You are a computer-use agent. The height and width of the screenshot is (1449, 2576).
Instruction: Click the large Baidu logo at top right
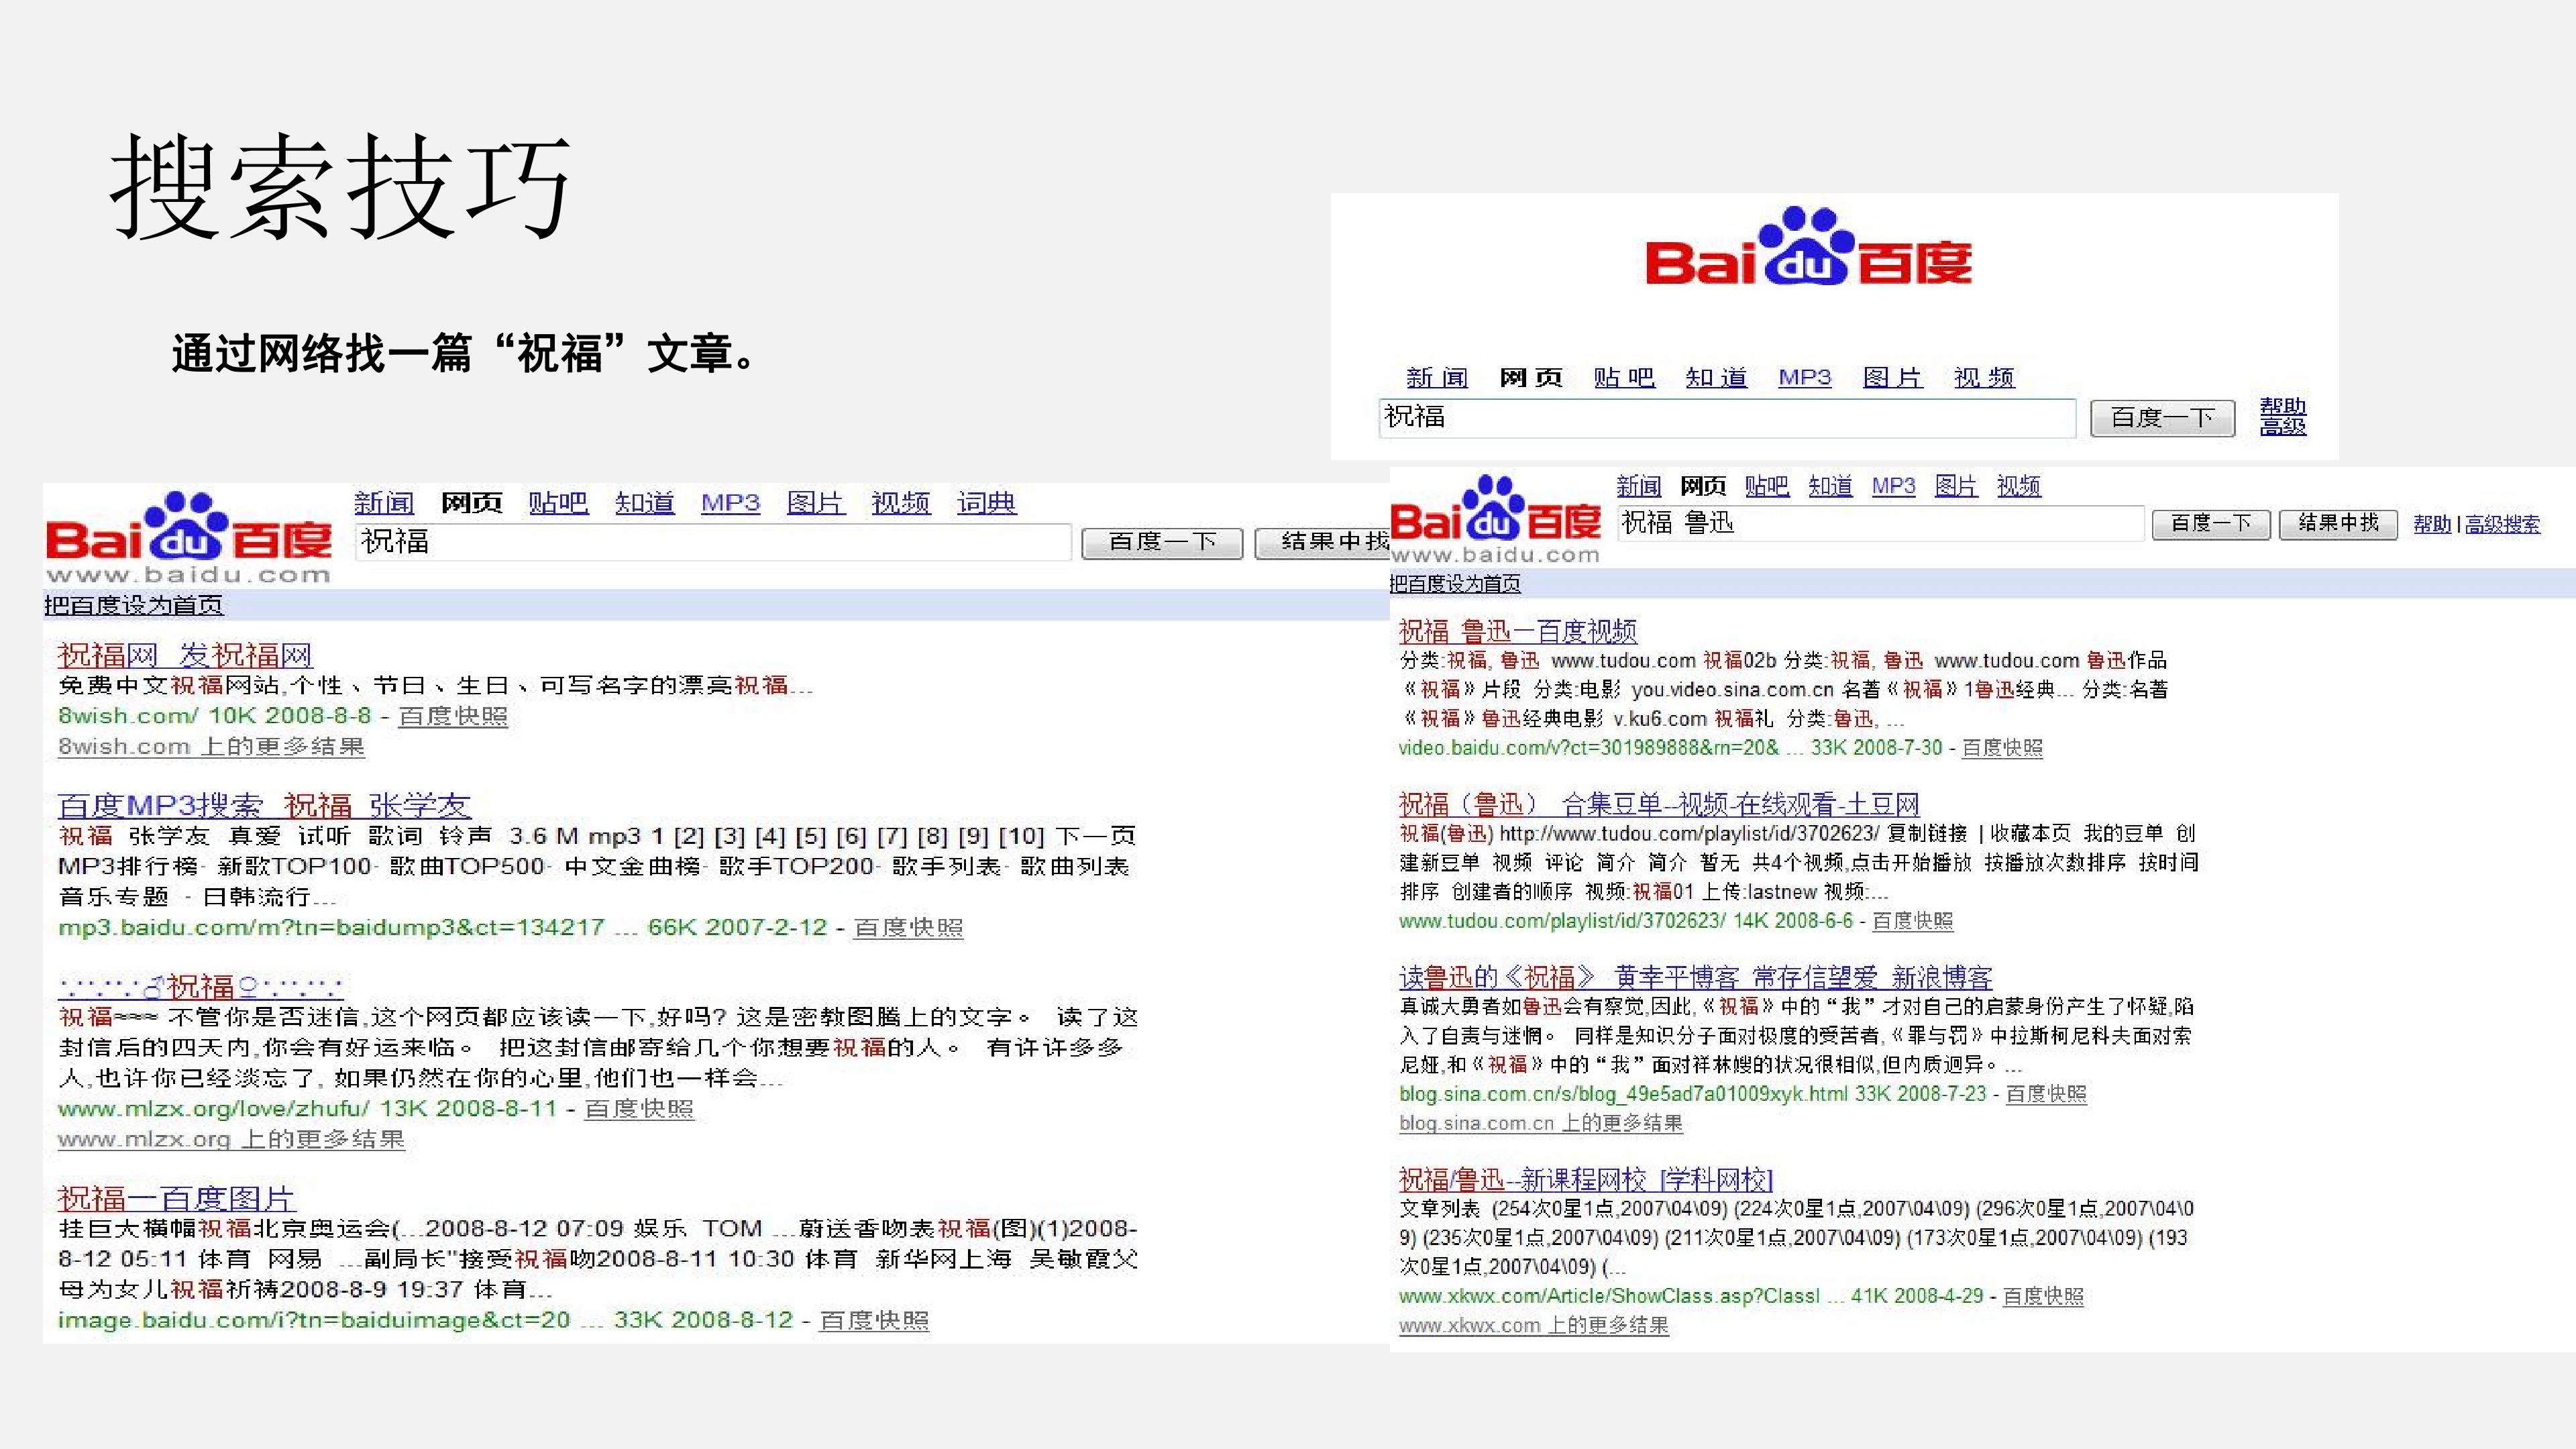pos(1808,246)
